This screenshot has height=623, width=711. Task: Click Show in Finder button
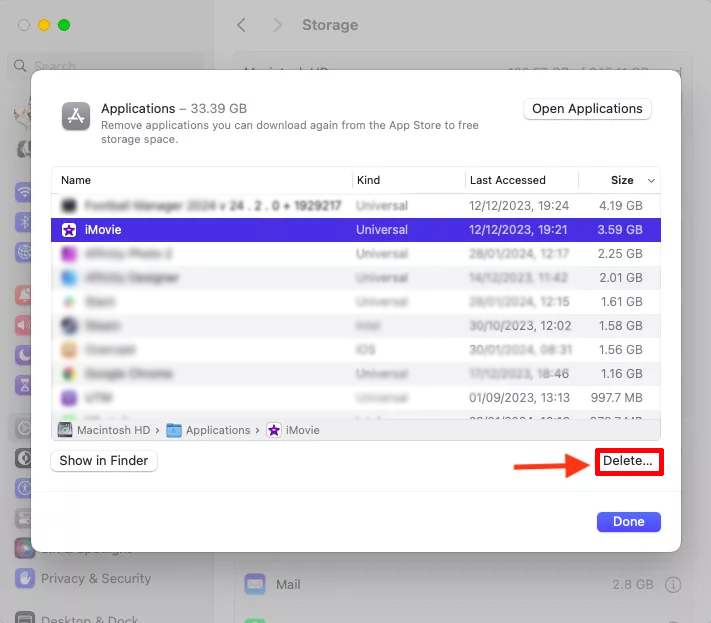tap(104, 461)
